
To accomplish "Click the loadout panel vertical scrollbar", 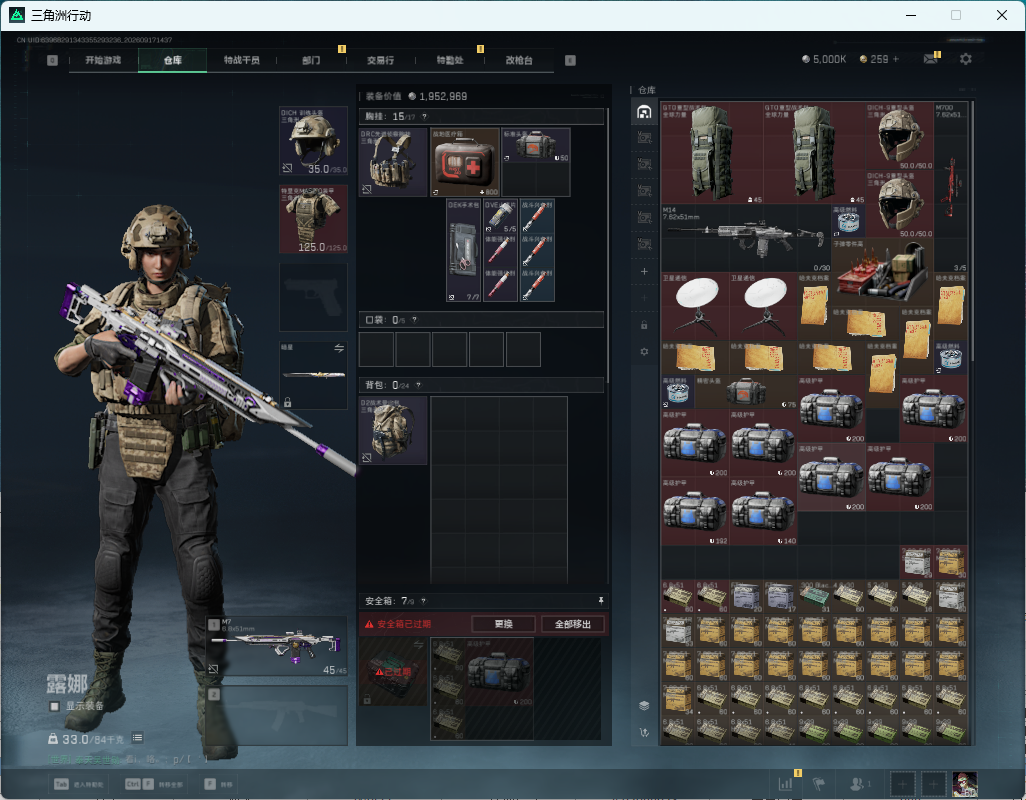I will [x=609, y=245].
